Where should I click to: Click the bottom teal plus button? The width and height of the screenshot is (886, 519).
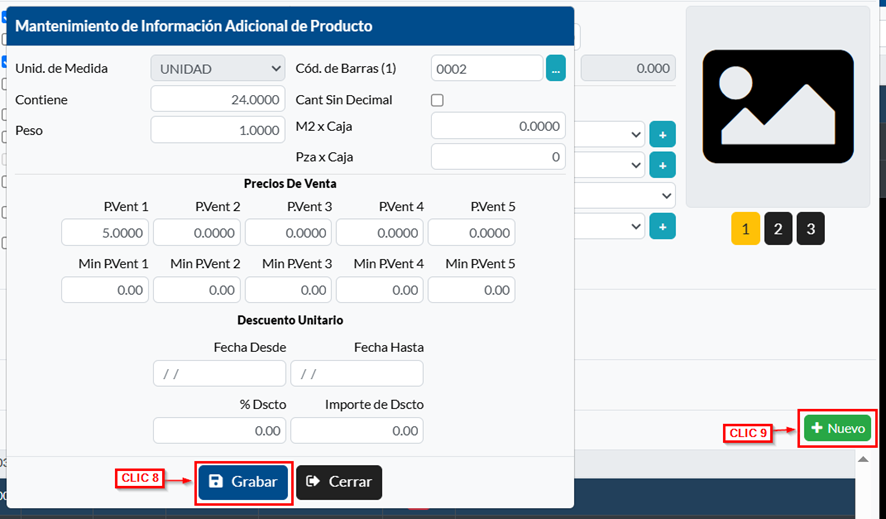pos(662,226)
